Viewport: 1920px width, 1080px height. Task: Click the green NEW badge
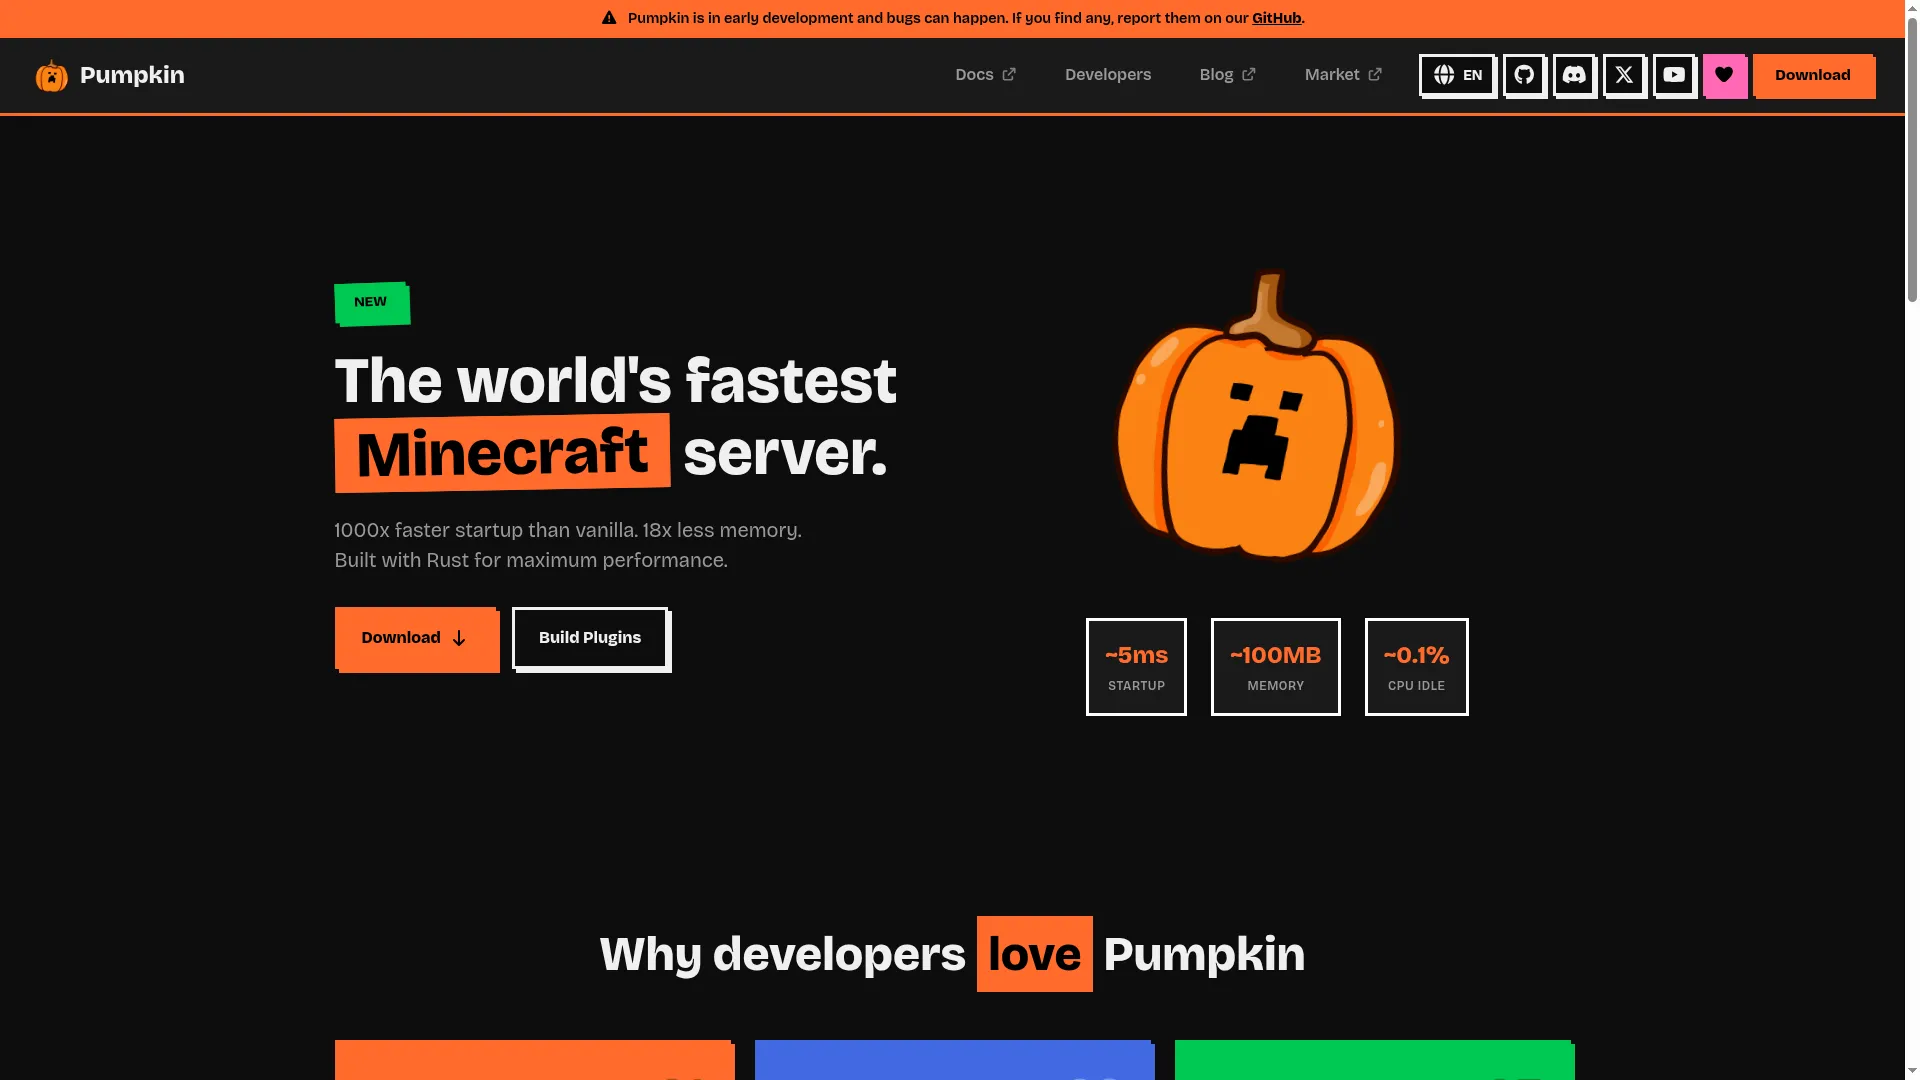(371, 303)
